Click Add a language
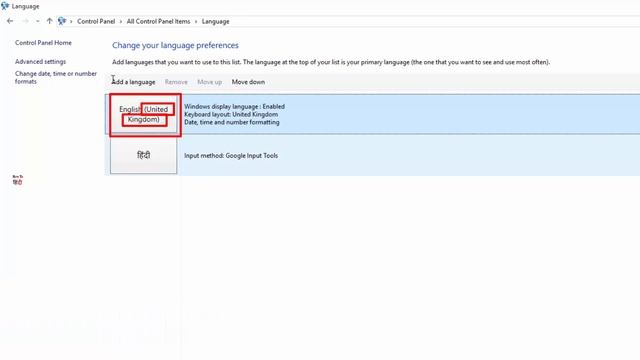Screen dimensions: 640x360 (x=133, y=82)
